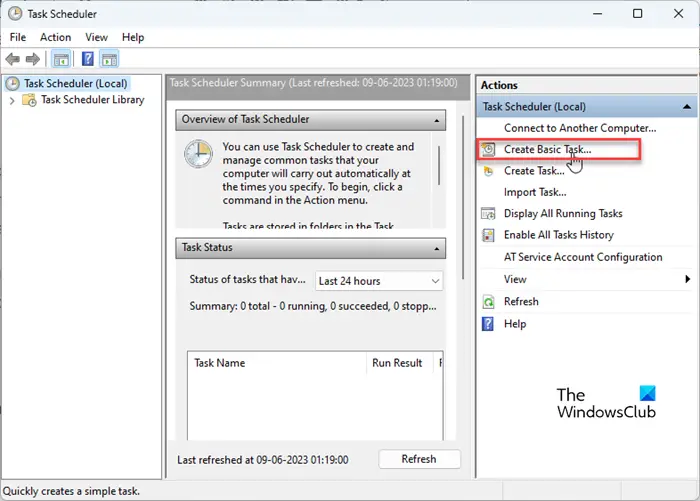
Task: Click Refresh text in Actions pane
Action: (521, 301)
